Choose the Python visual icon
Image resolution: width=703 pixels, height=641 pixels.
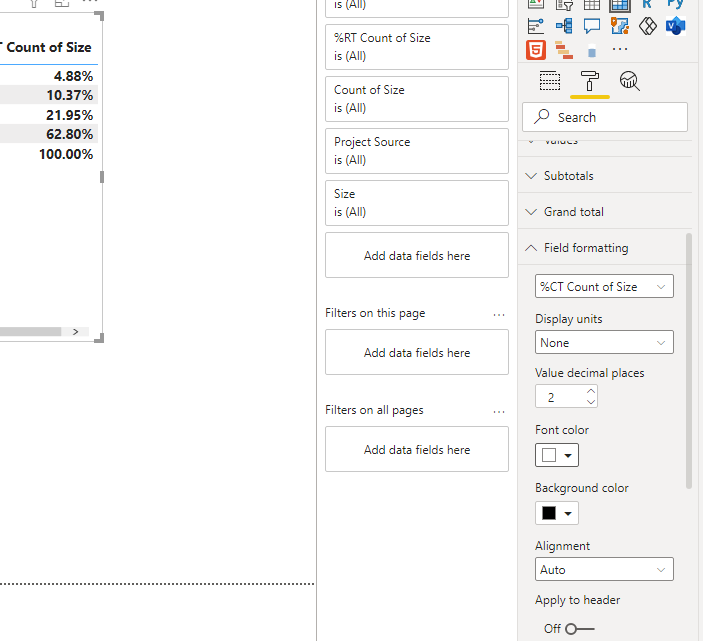pos(675,4)
